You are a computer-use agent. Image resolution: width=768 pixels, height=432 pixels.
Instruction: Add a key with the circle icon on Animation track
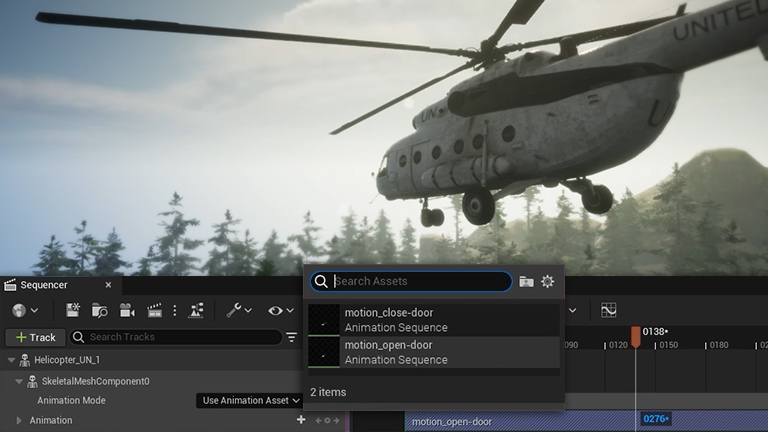pos(327,420)
